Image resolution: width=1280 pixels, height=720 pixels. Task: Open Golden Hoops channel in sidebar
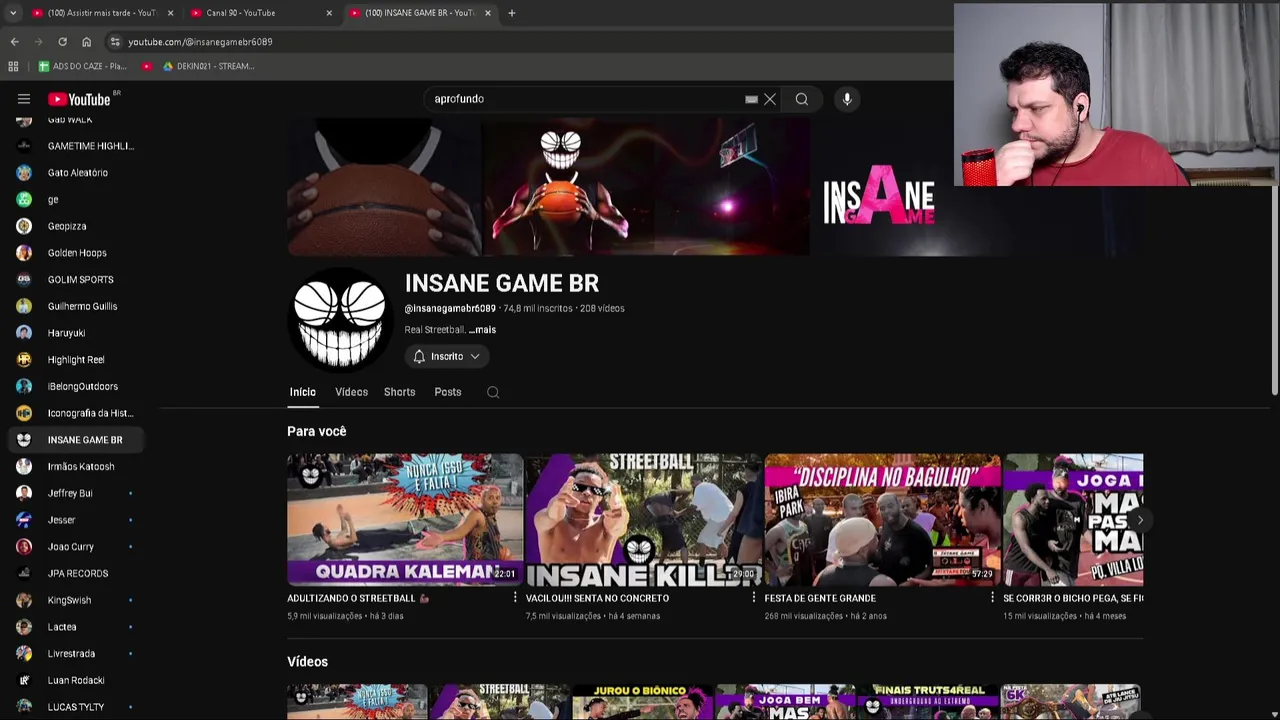77,253
